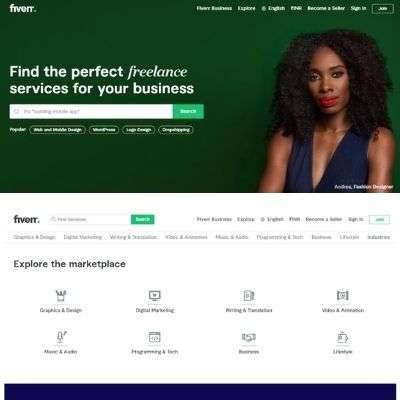Open the Graphics & Design tab in the category bar
400x400 pixels.
tap(34, 237)
